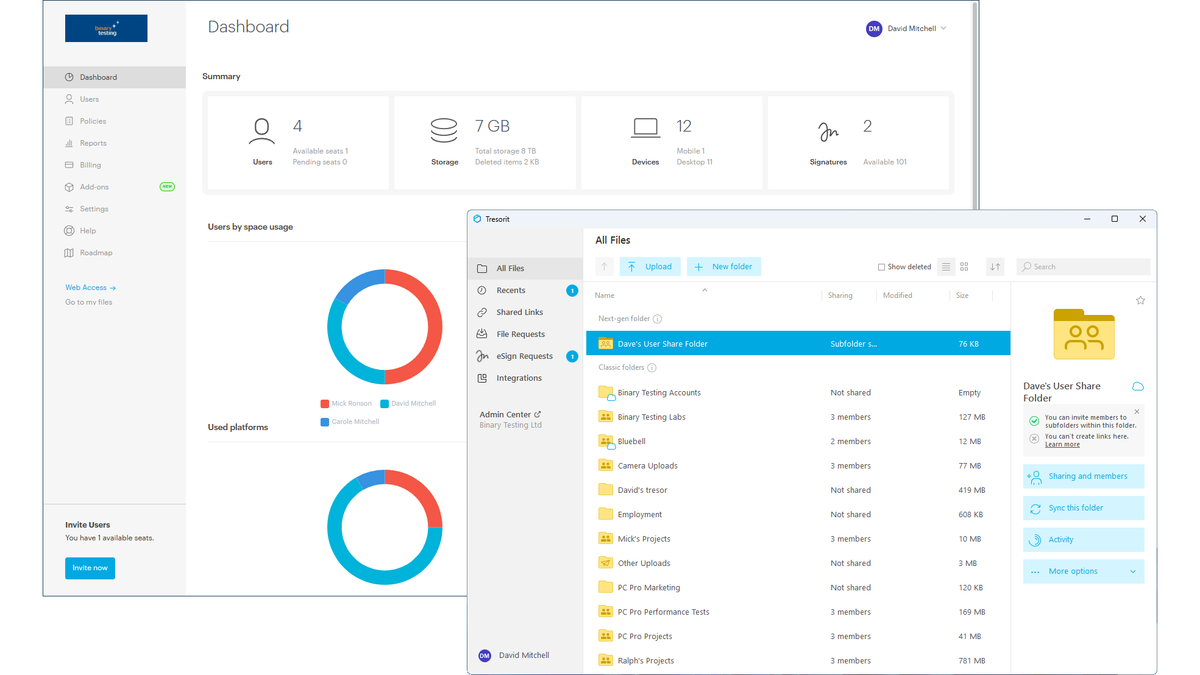Click info icon beside Classic folders
Image resolution: width=1200 pixels, height=675 pixels.
(x=652, y=368)
